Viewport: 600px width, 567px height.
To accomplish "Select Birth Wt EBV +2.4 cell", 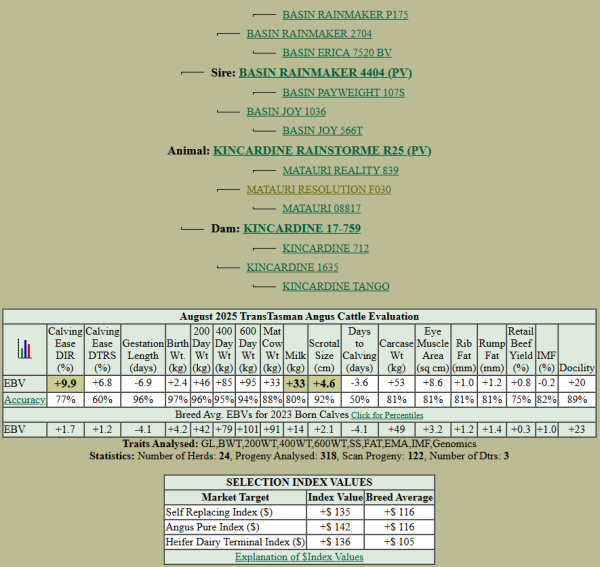I will 177,383.
